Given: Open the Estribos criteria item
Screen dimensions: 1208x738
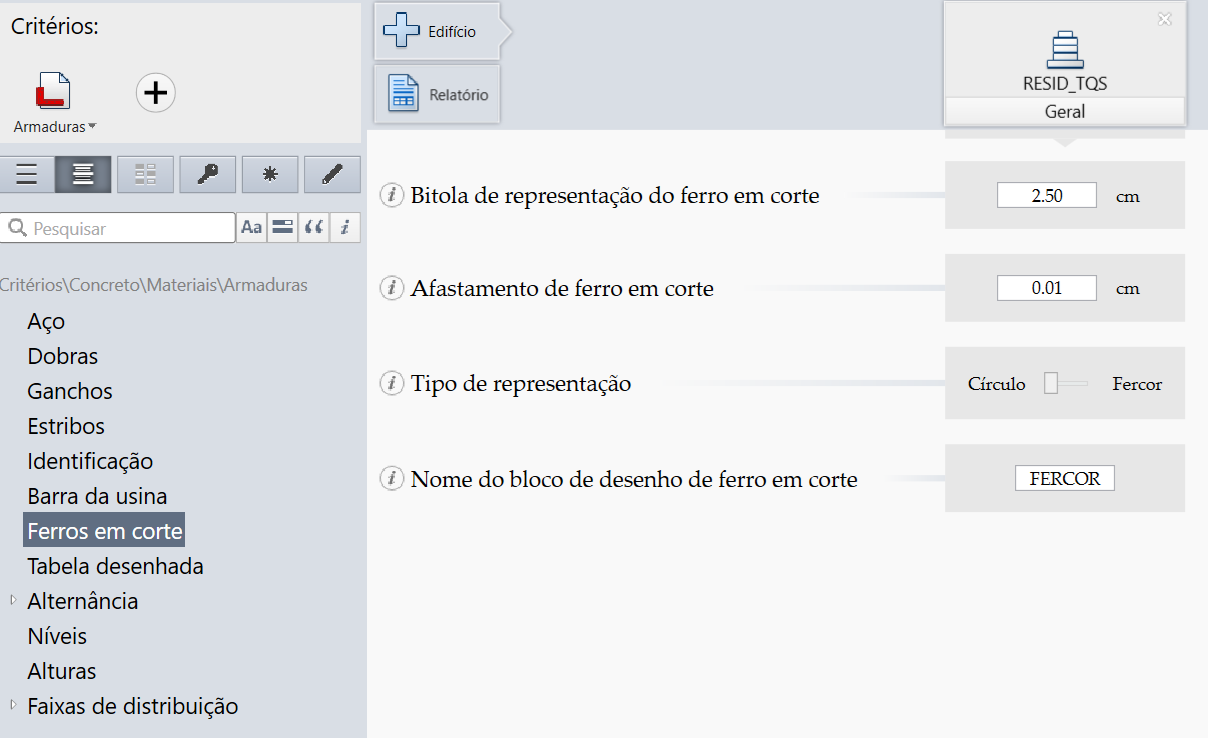Looking at the screenshot, I should point(66,426).
